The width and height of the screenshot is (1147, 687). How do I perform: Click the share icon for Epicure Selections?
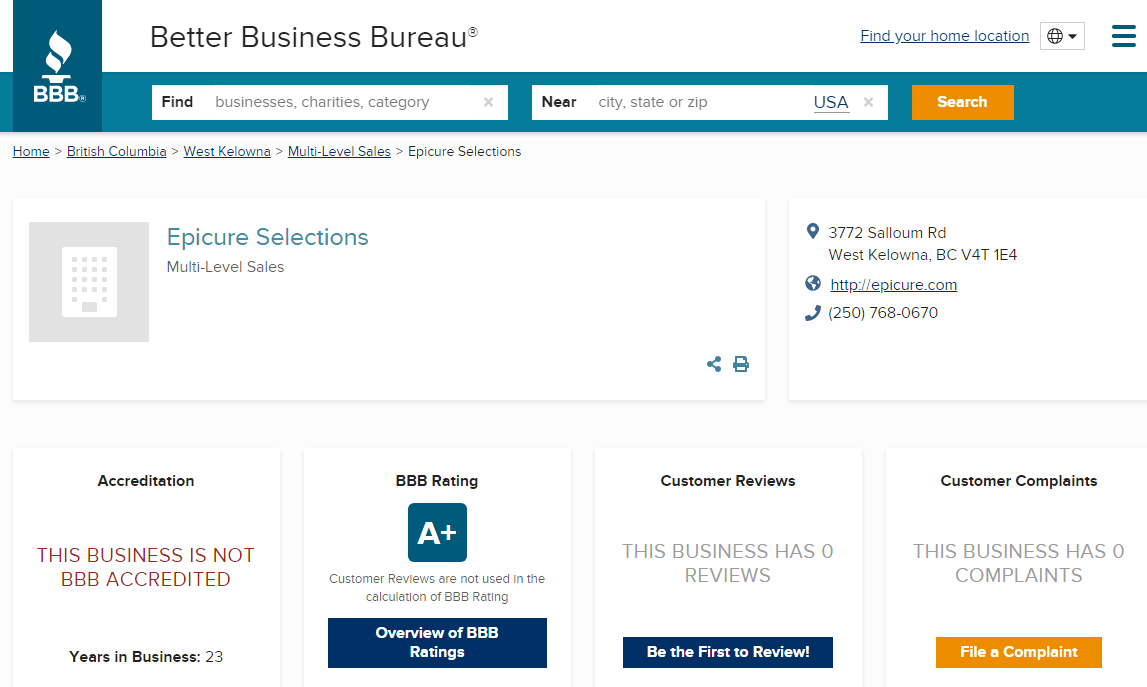714,364
